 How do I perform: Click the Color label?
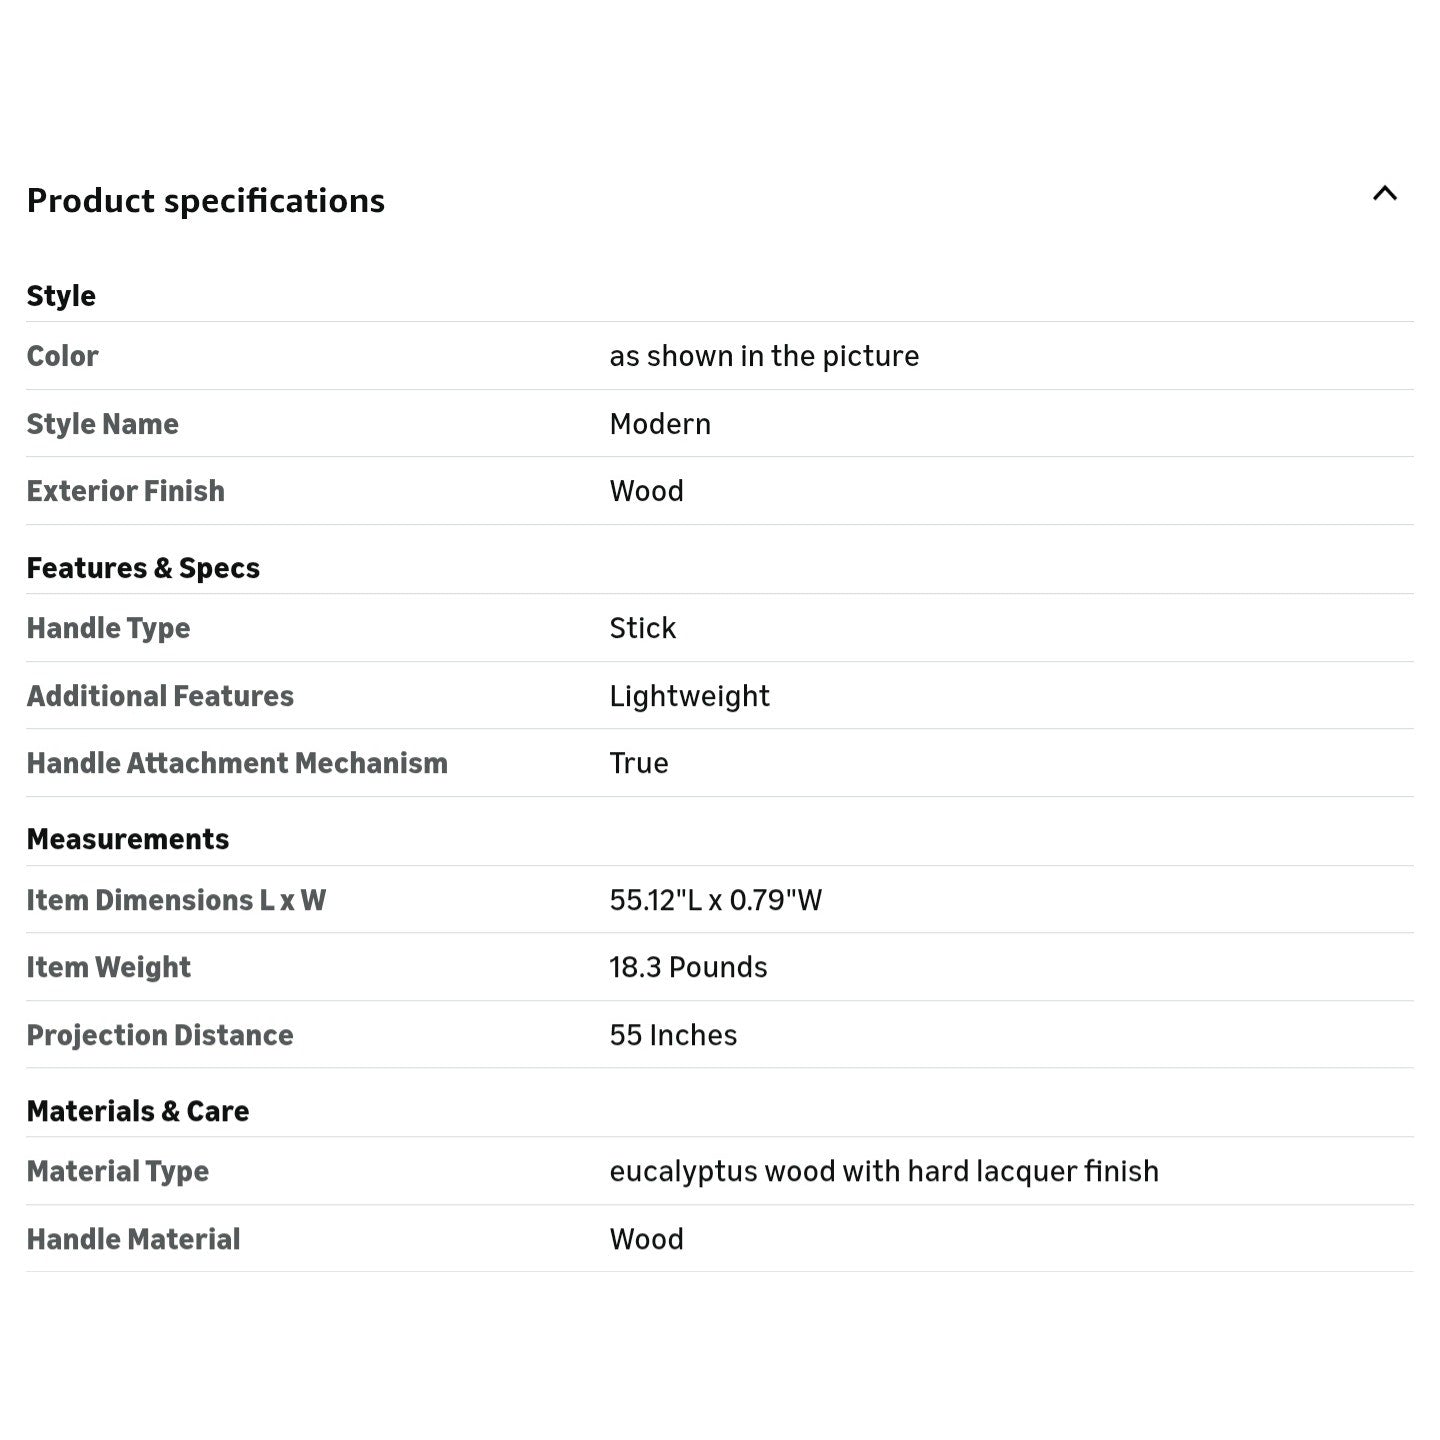[x=62, y=356]
